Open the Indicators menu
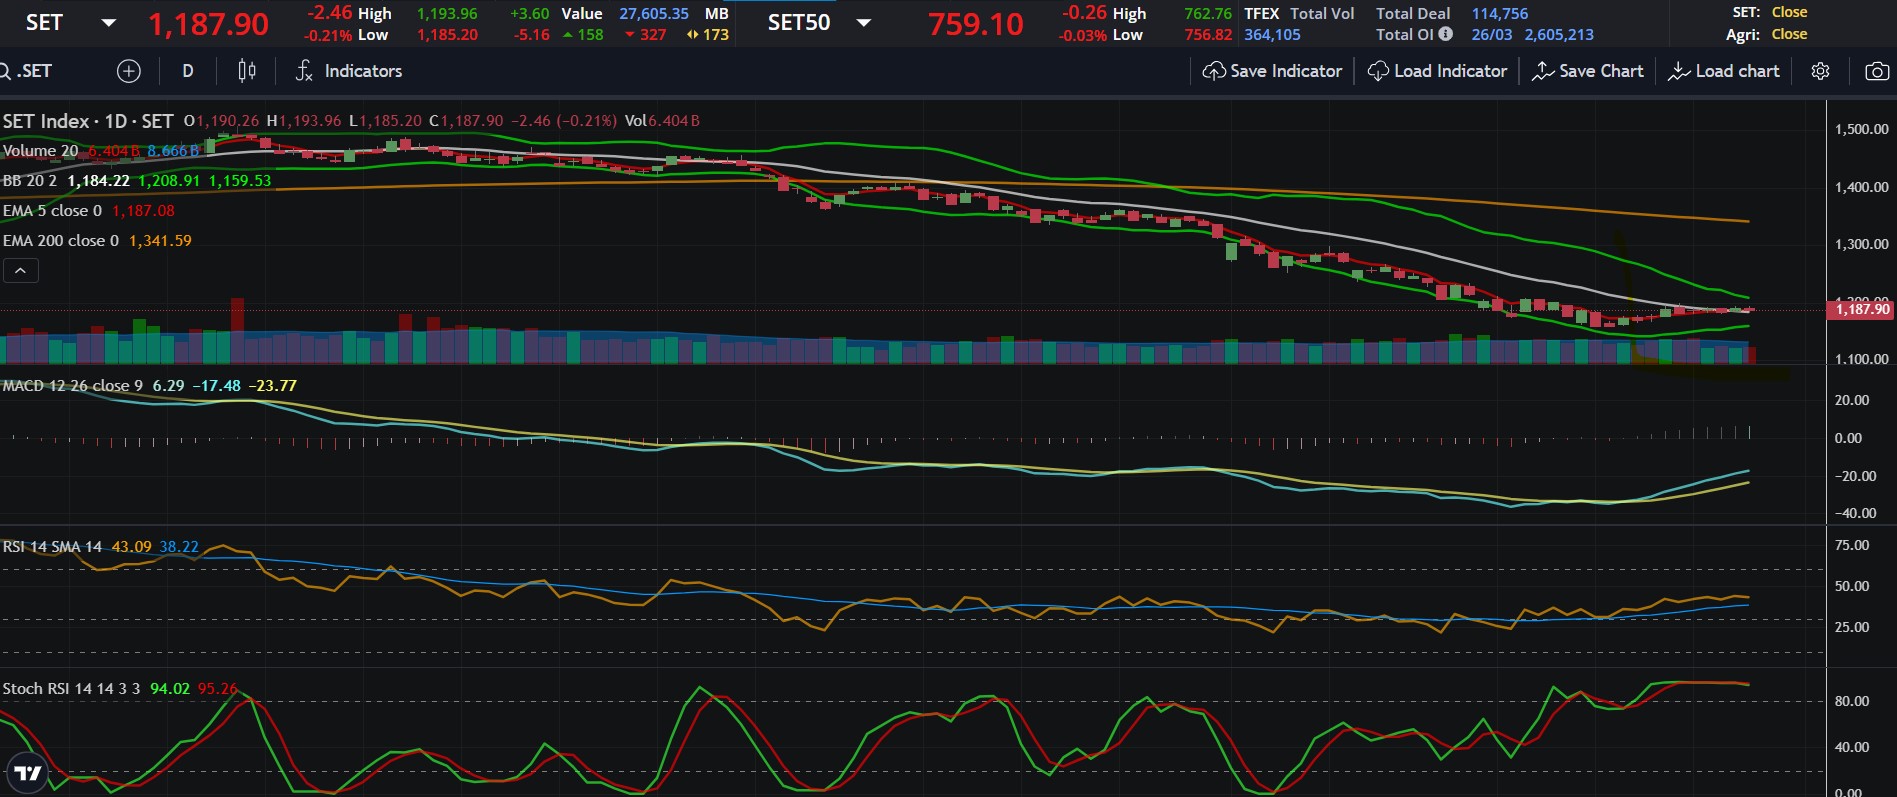This screenshot has width=1897, height=797. tap(349, 71)
